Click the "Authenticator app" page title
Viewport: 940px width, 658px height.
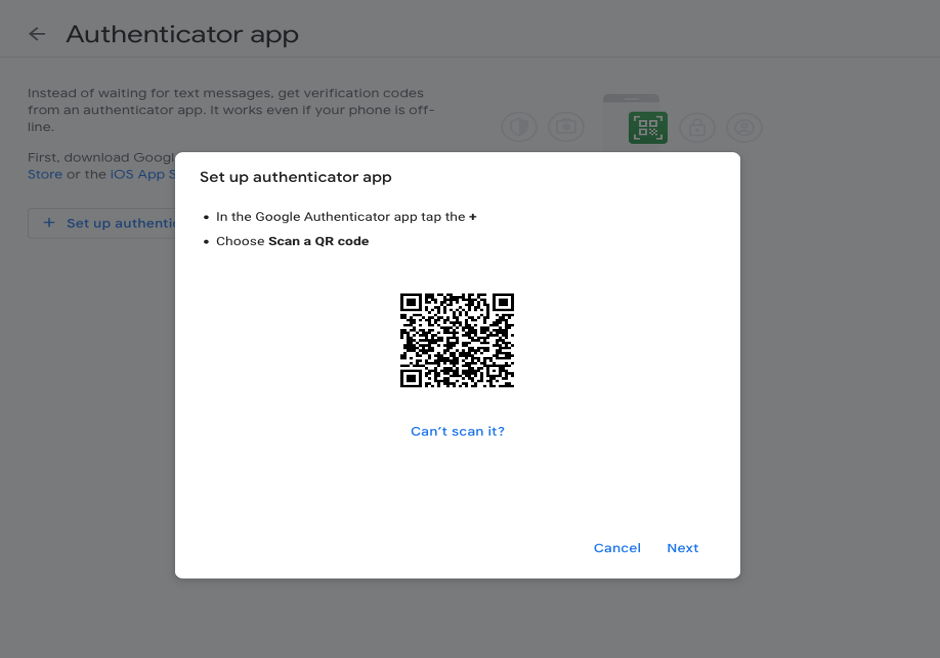[182, 34]
